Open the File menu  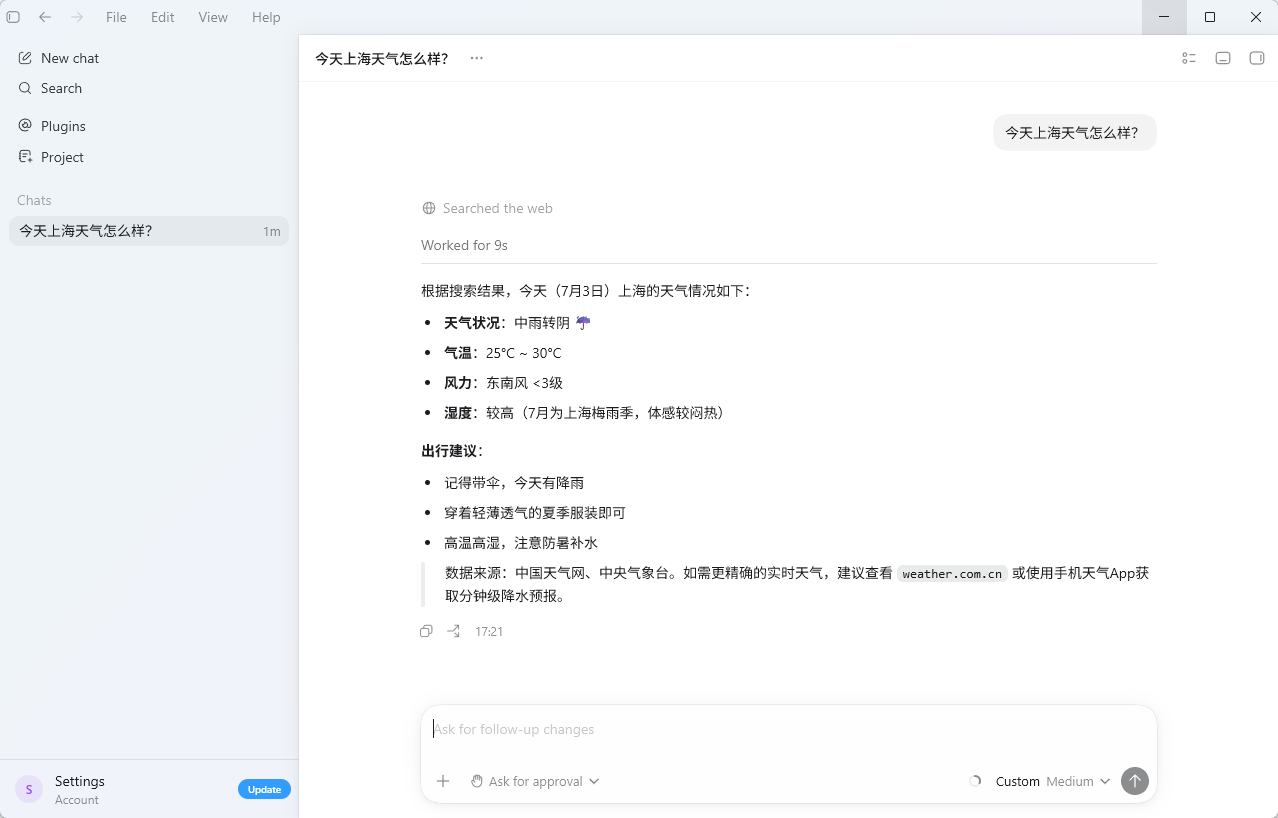point(116,17)
